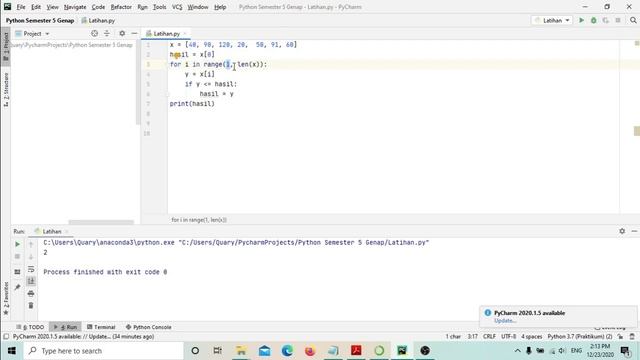This screenshot has width=640, height=360.
Task: Open the VCS menu
Action: tap(177, 7)
